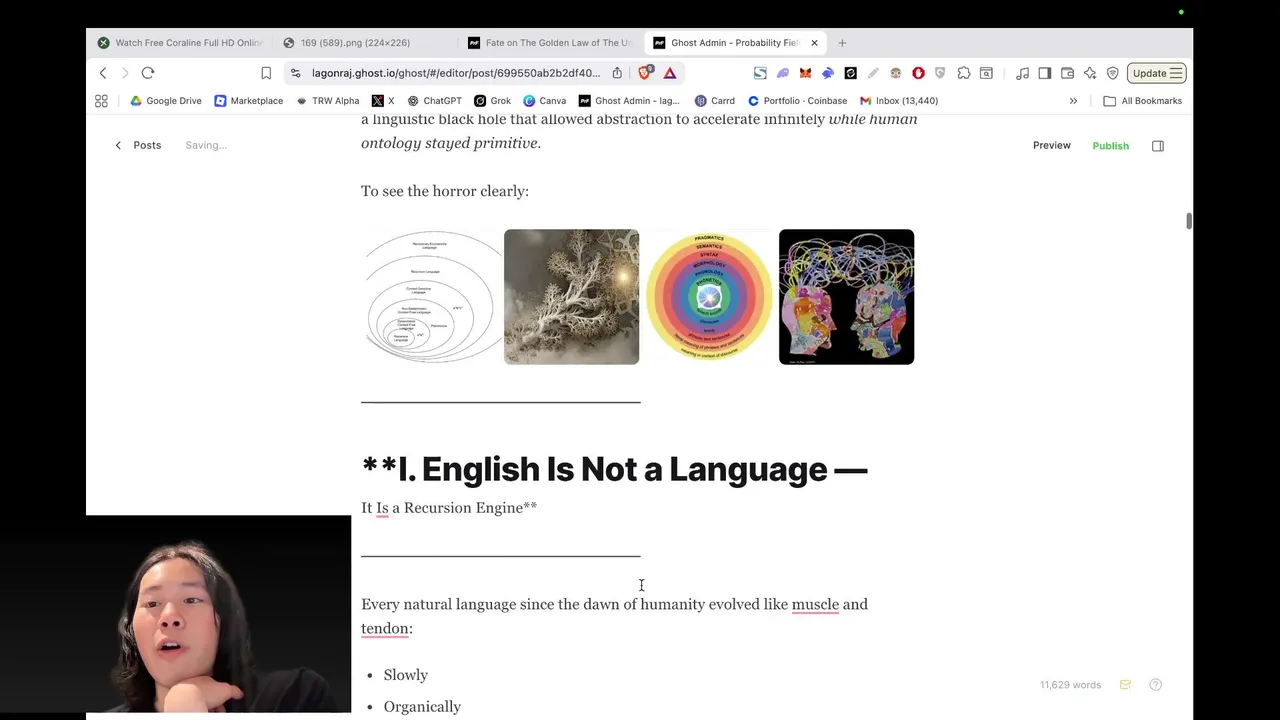1280x720 pixels.
Task: Click the yellow envelope icon near word count
Action: (x=1125, y=685)
